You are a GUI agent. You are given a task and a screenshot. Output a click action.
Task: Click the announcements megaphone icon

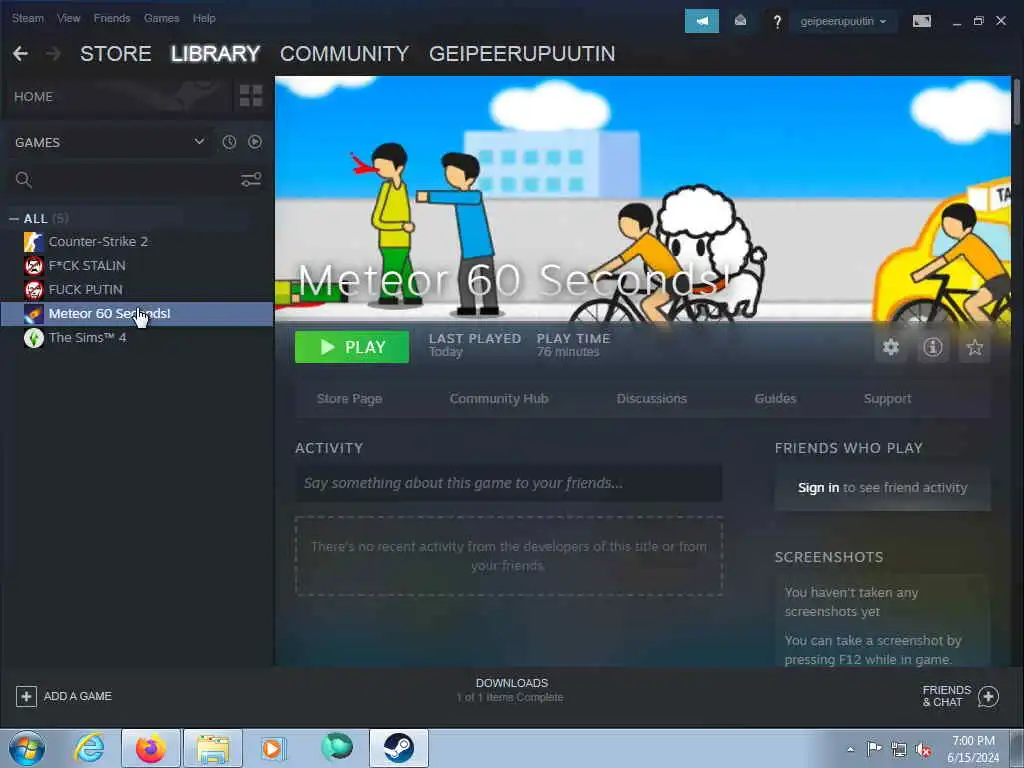point(701,21)
